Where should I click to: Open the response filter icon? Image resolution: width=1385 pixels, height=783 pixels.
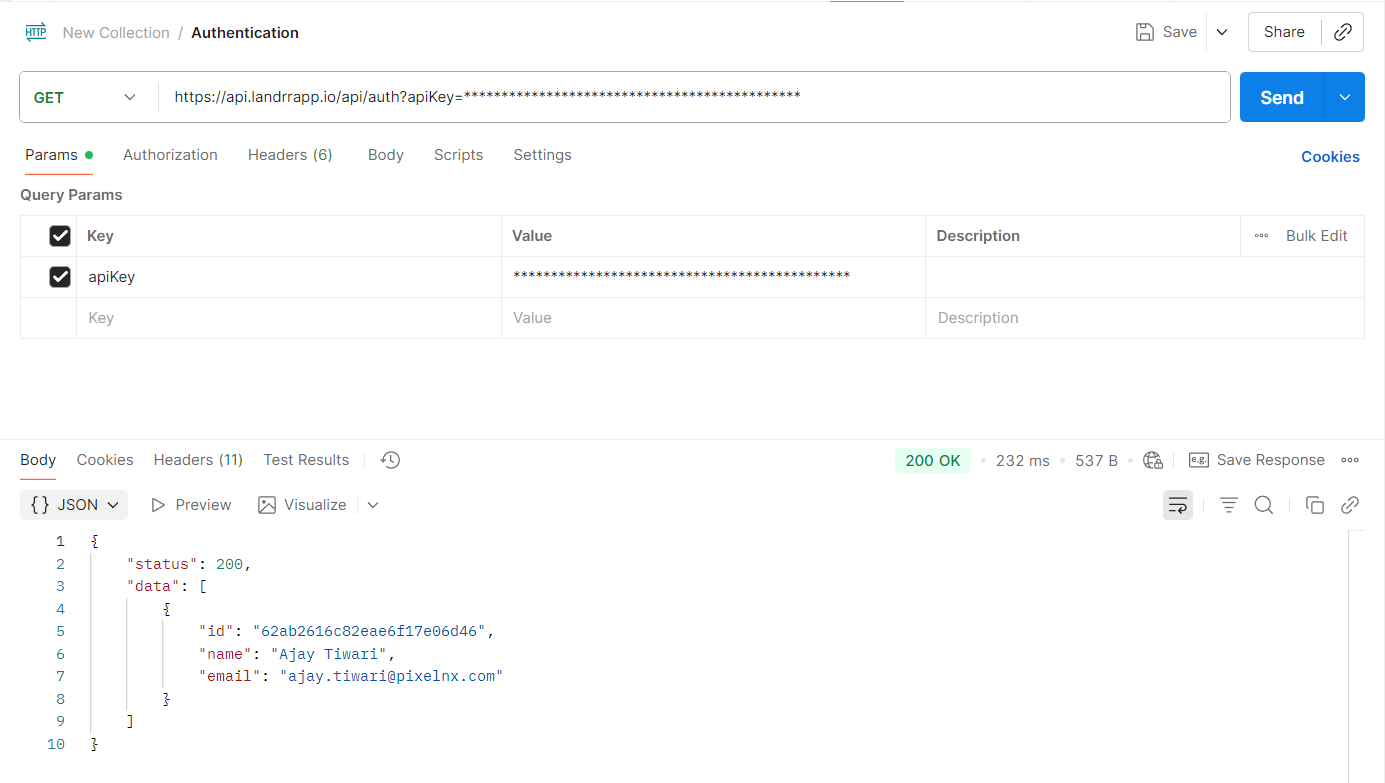[1229, 505]
